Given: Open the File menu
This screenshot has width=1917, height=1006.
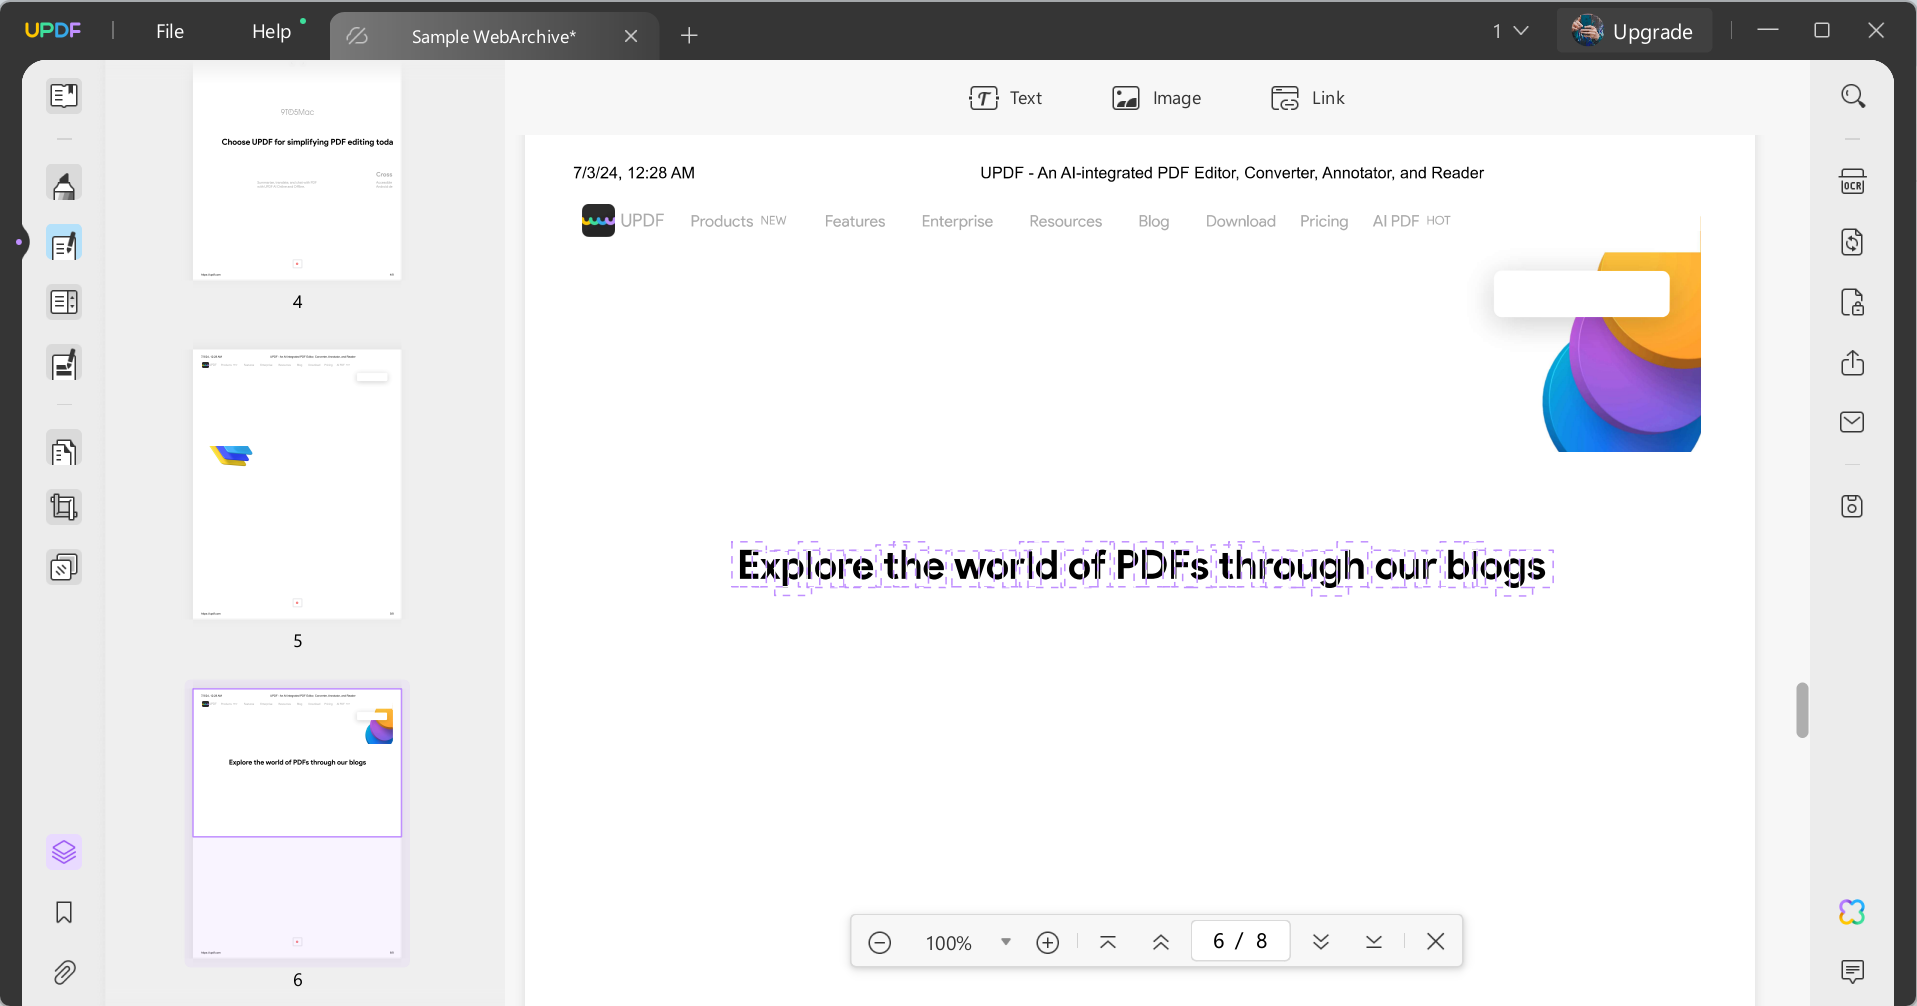Looking at the screenshot, I should click(168, 31).
